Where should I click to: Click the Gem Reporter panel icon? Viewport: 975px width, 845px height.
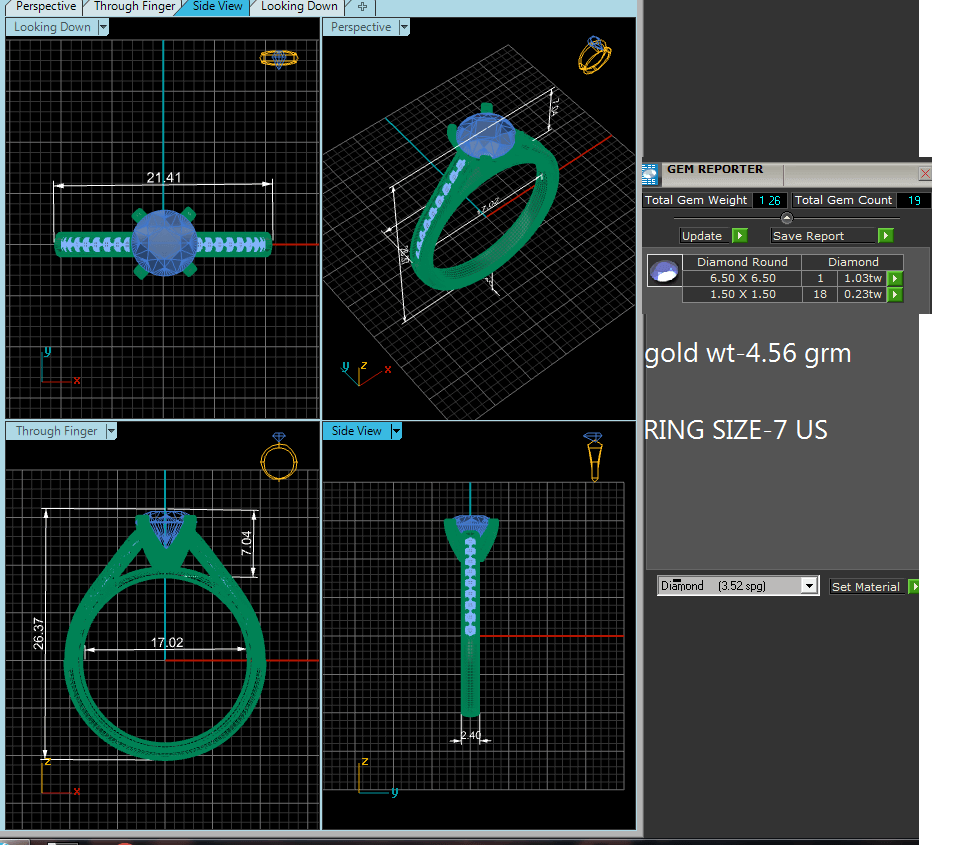pos(651,174)
